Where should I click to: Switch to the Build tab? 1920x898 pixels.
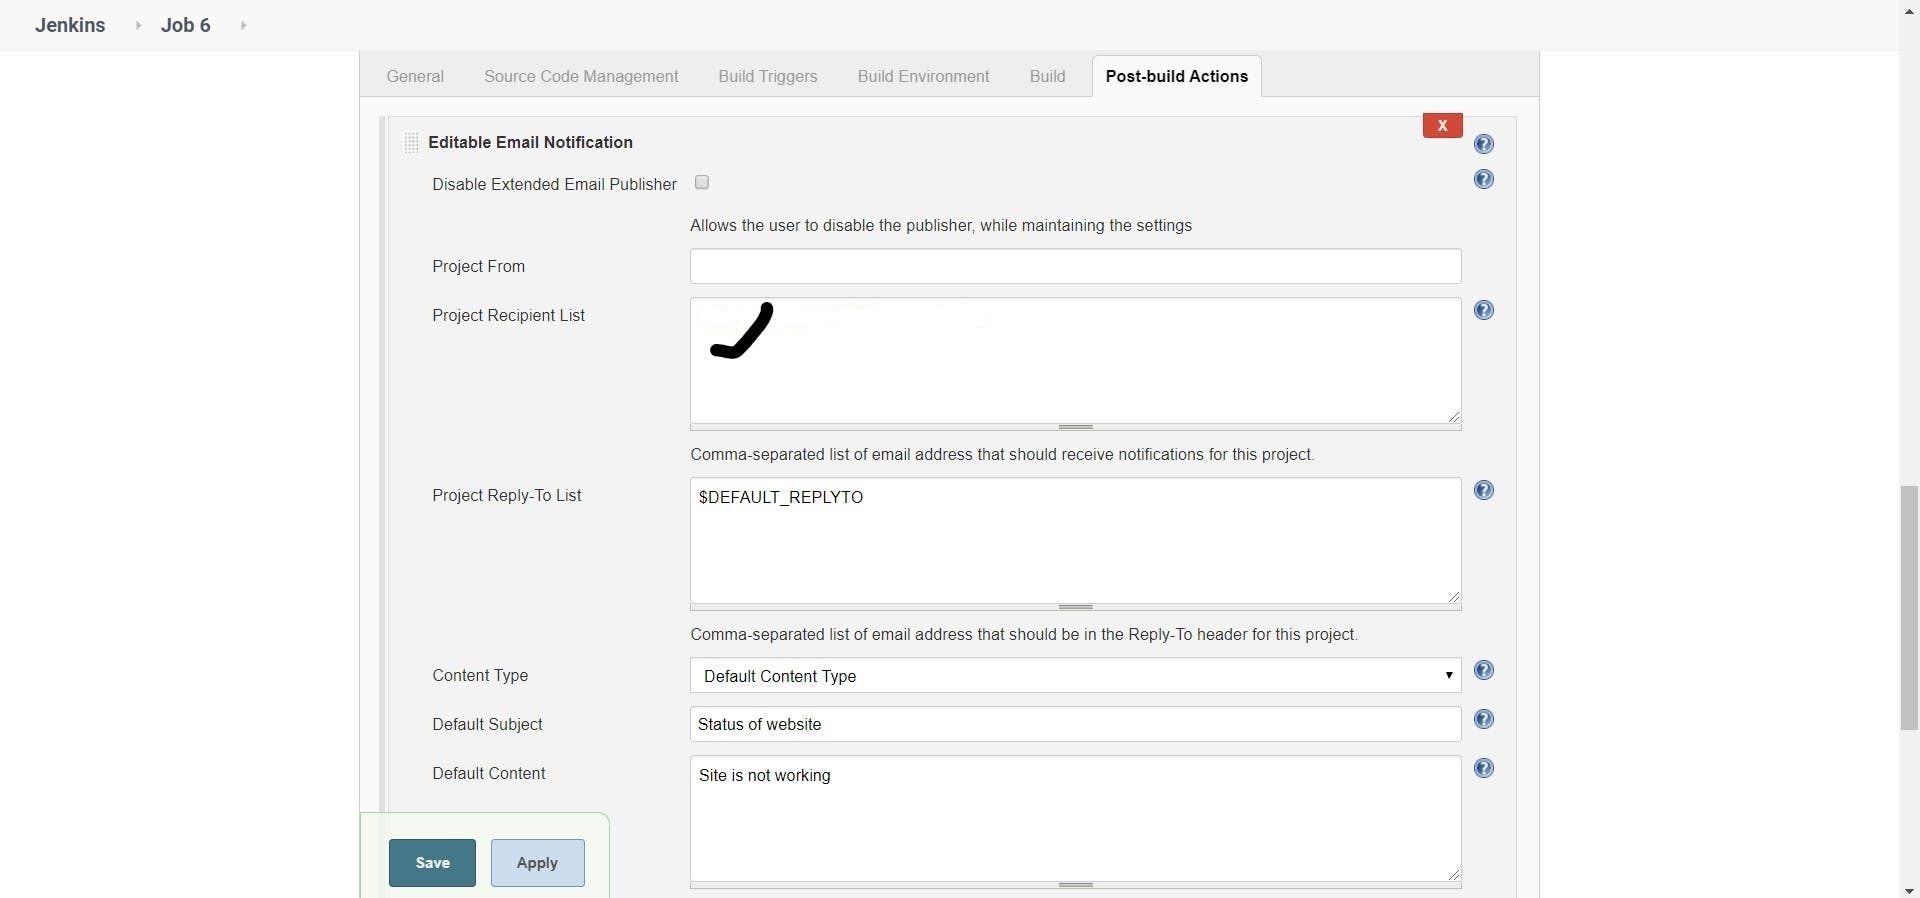tap(1047, 76)
